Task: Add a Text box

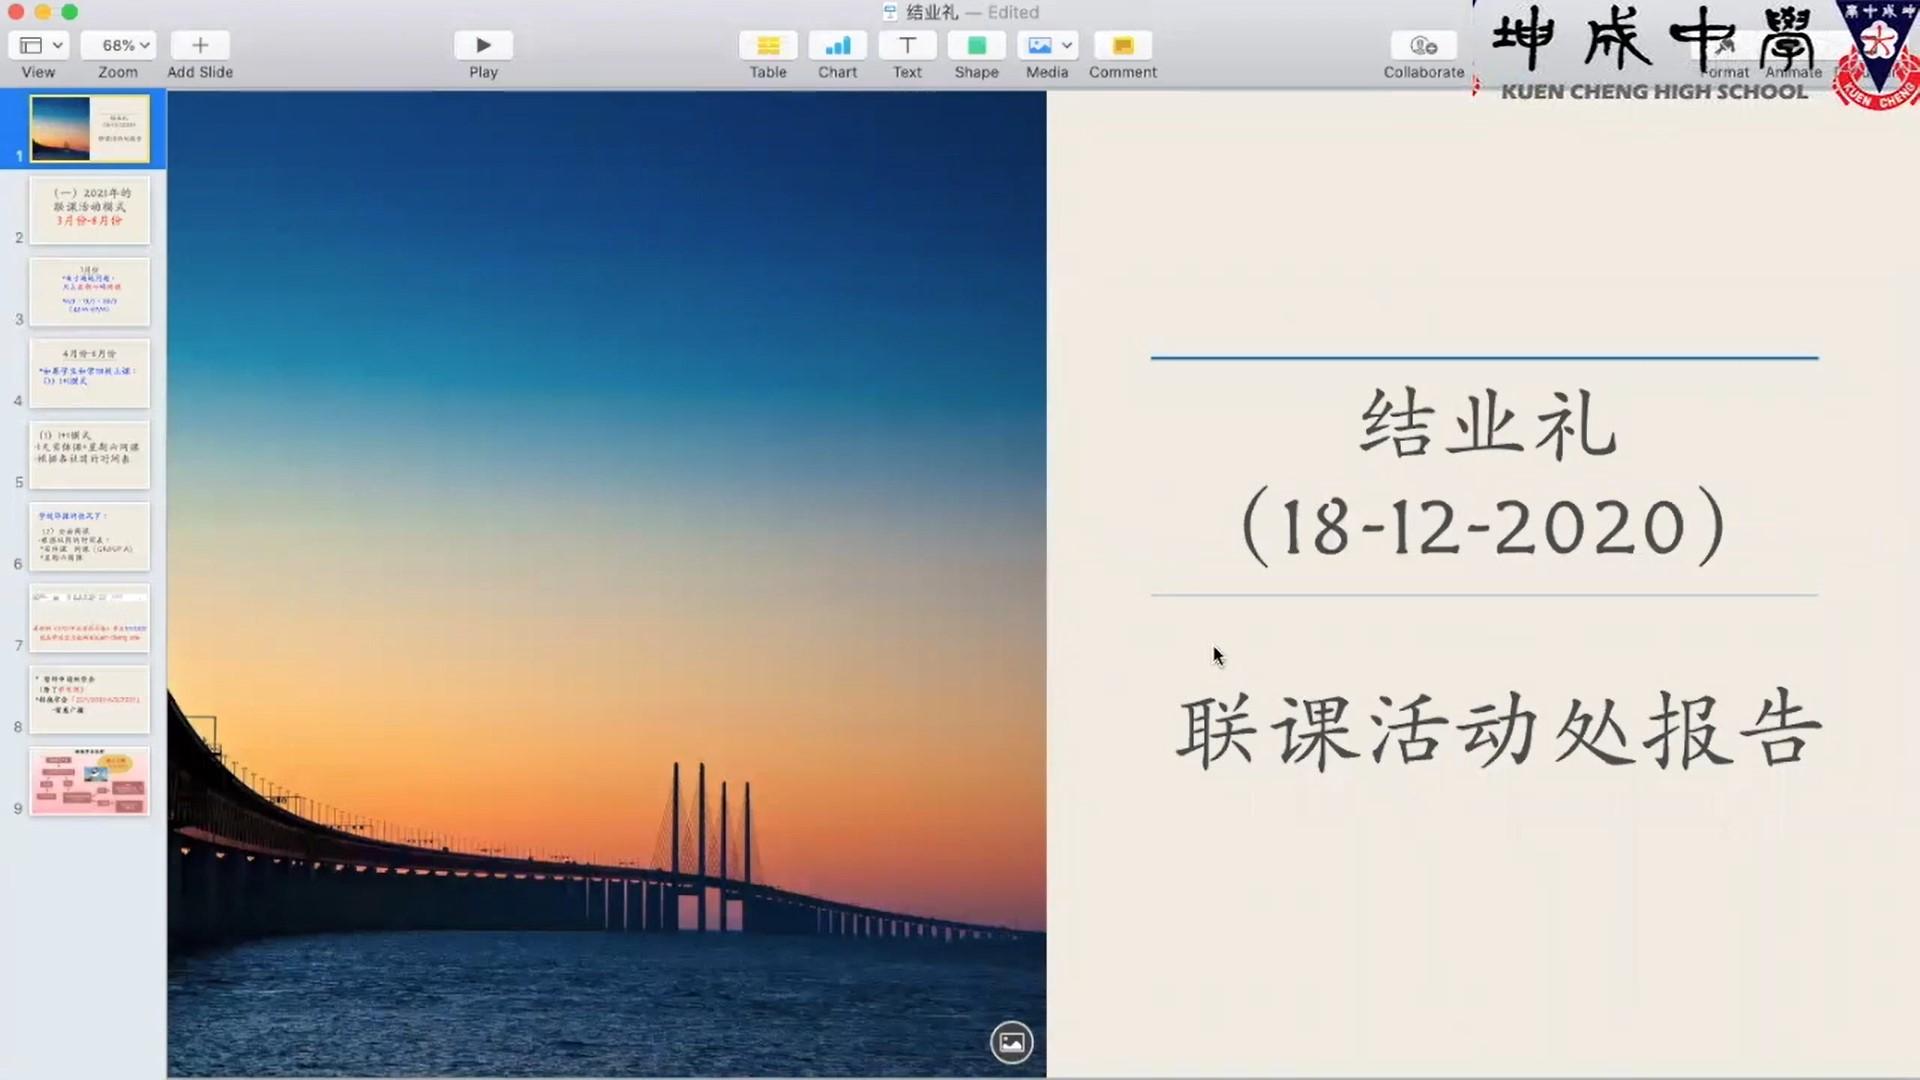Action: [907, 45]
